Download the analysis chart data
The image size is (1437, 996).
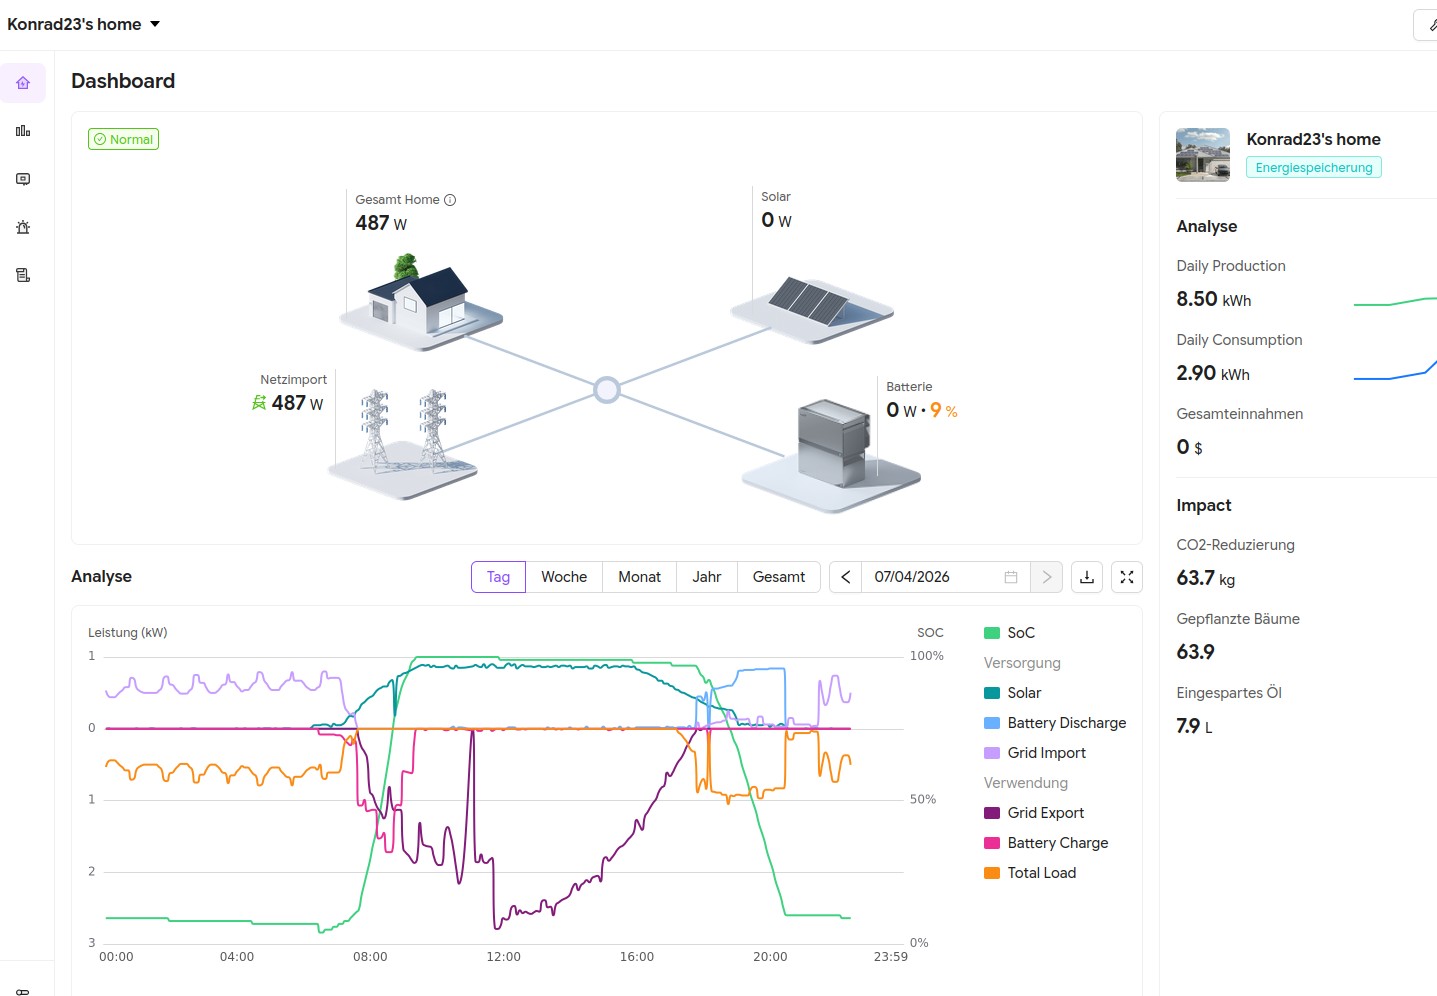point(1087,577)
